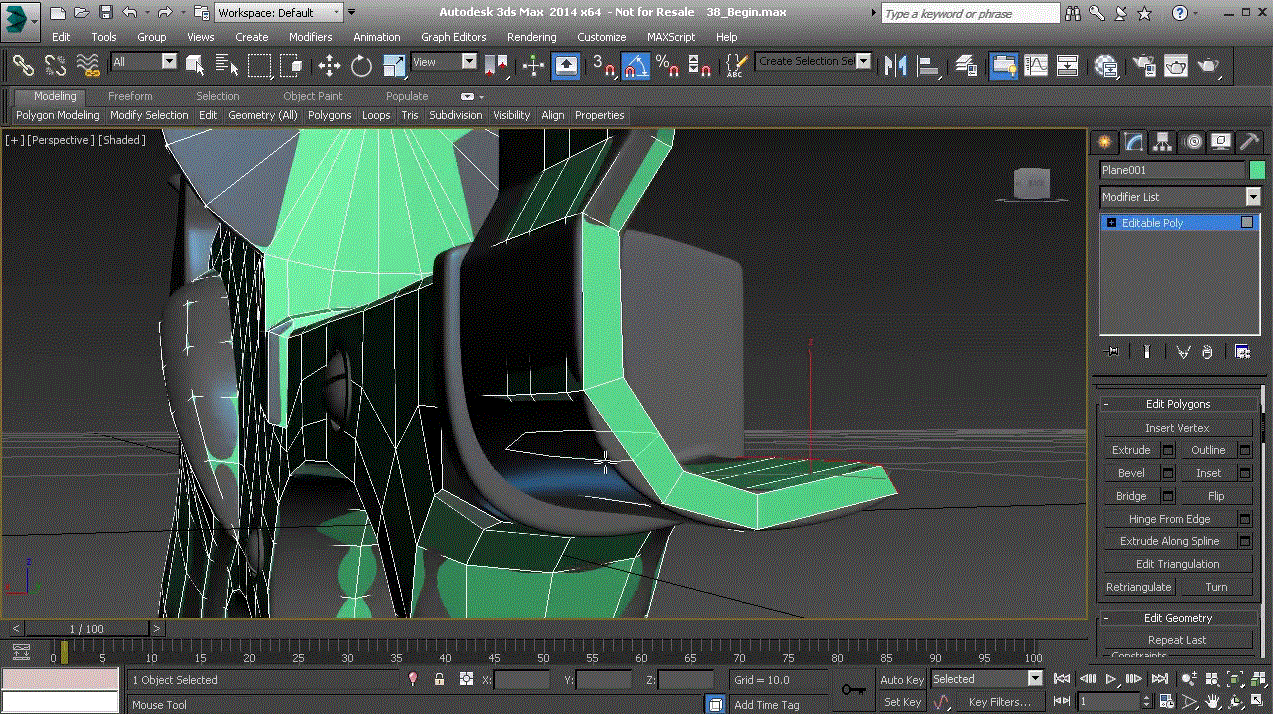Open the Manage Layers icon
The image size is (1273, 714).
click(x=966, y=66)
